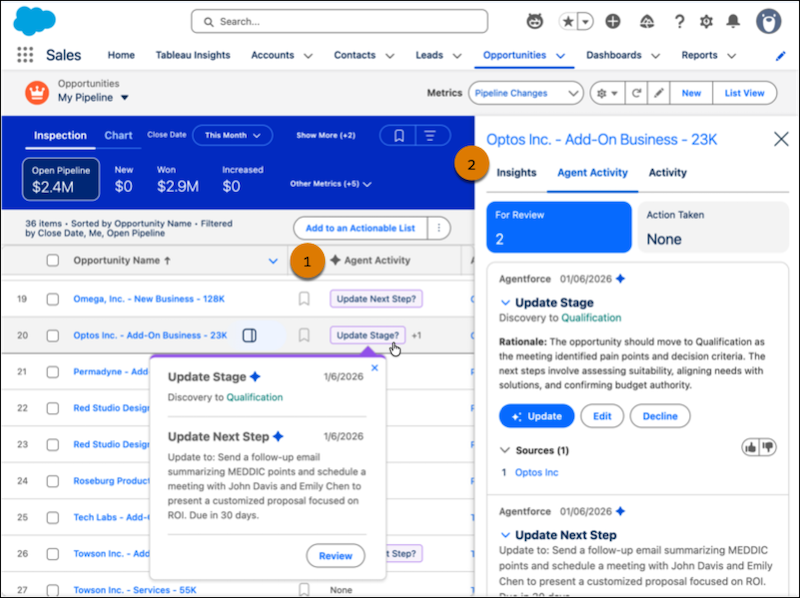Click Add to an Actionable List

360,228
